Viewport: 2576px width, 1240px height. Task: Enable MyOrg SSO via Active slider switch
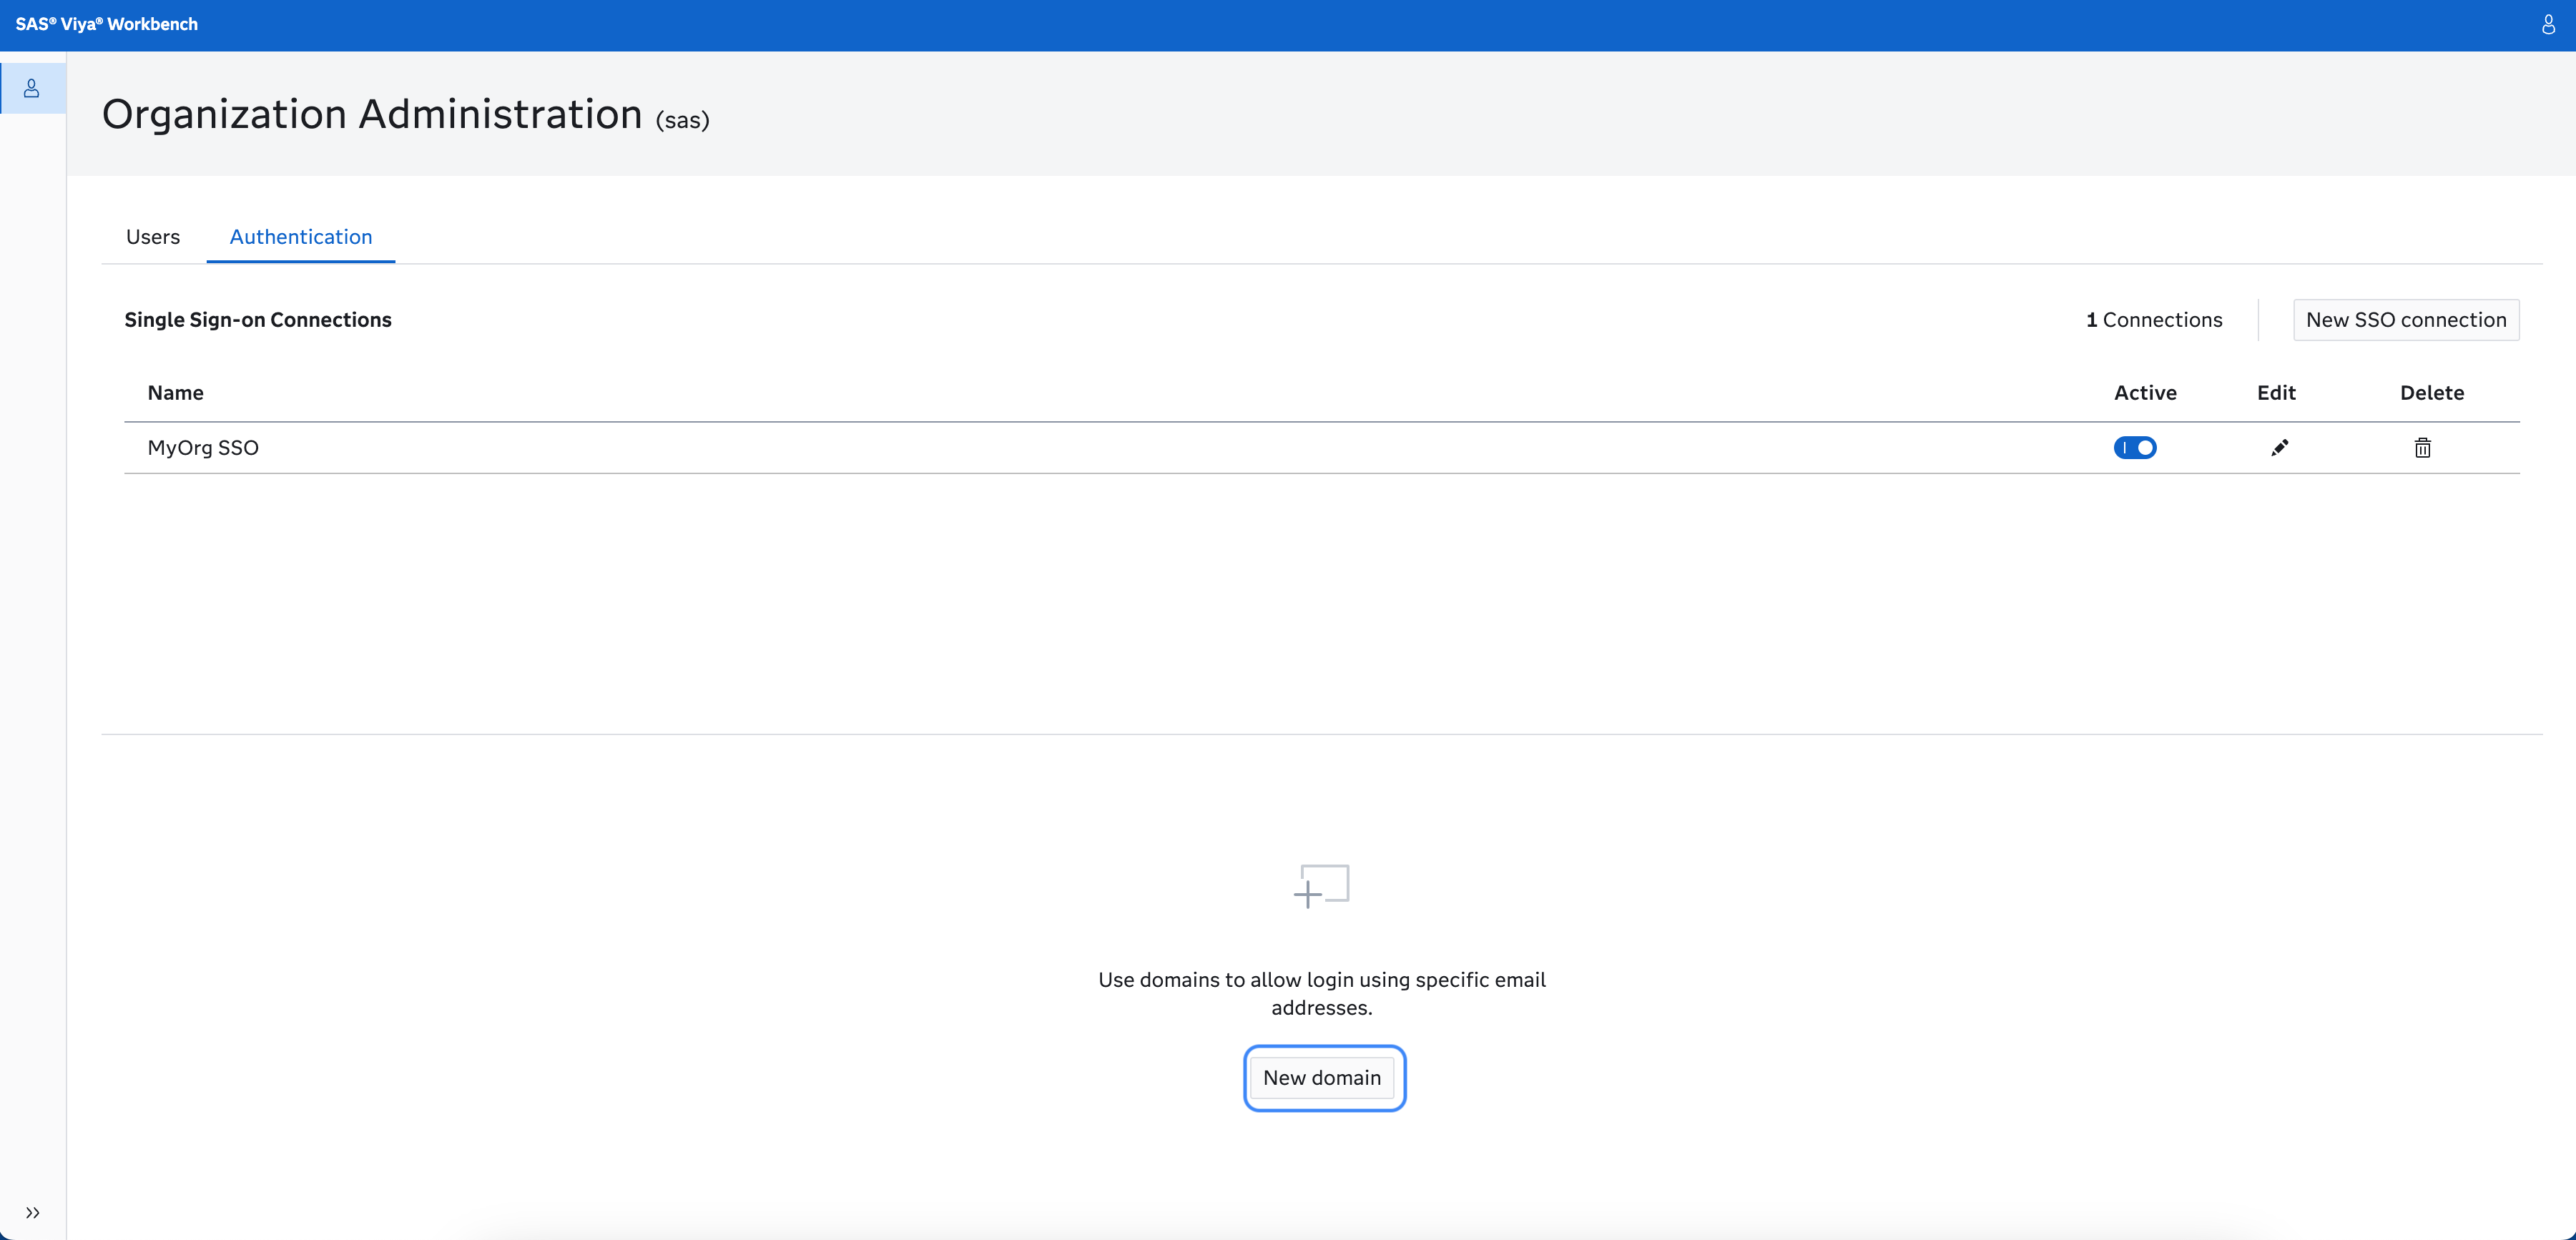(2136, 447)
